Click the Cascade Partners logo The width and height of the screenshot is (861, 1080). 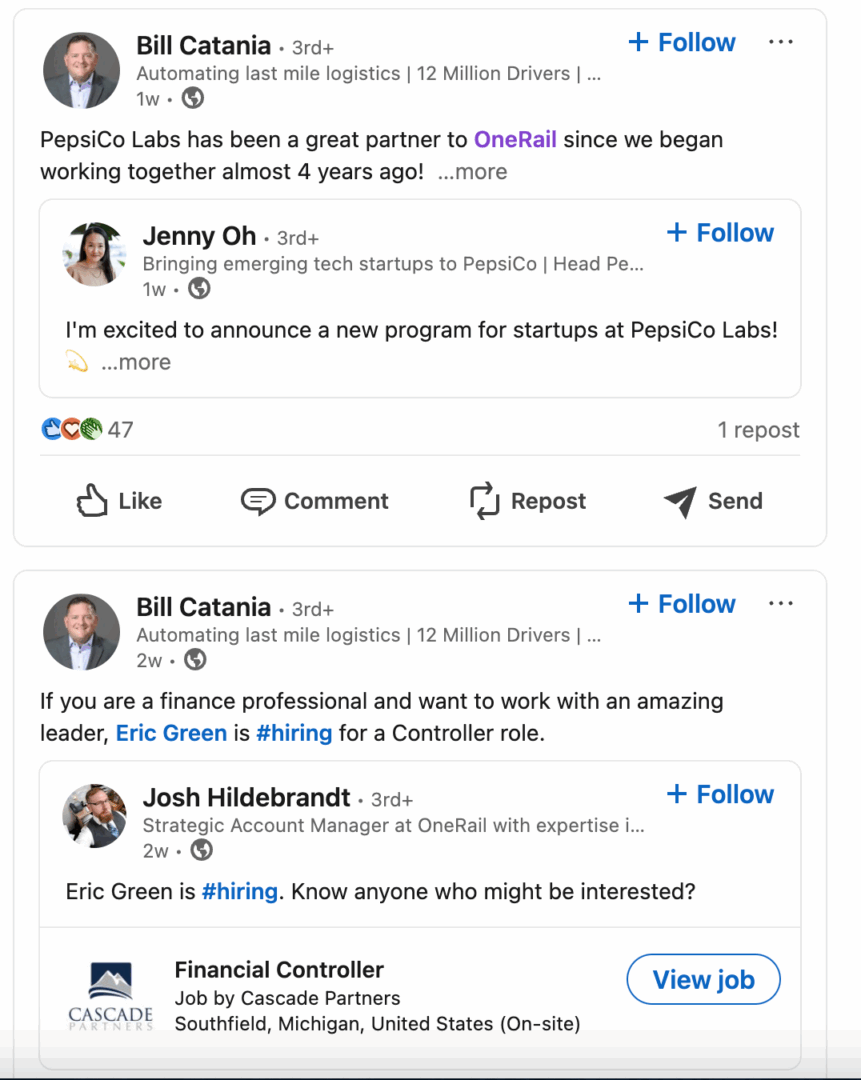(111, 995)
